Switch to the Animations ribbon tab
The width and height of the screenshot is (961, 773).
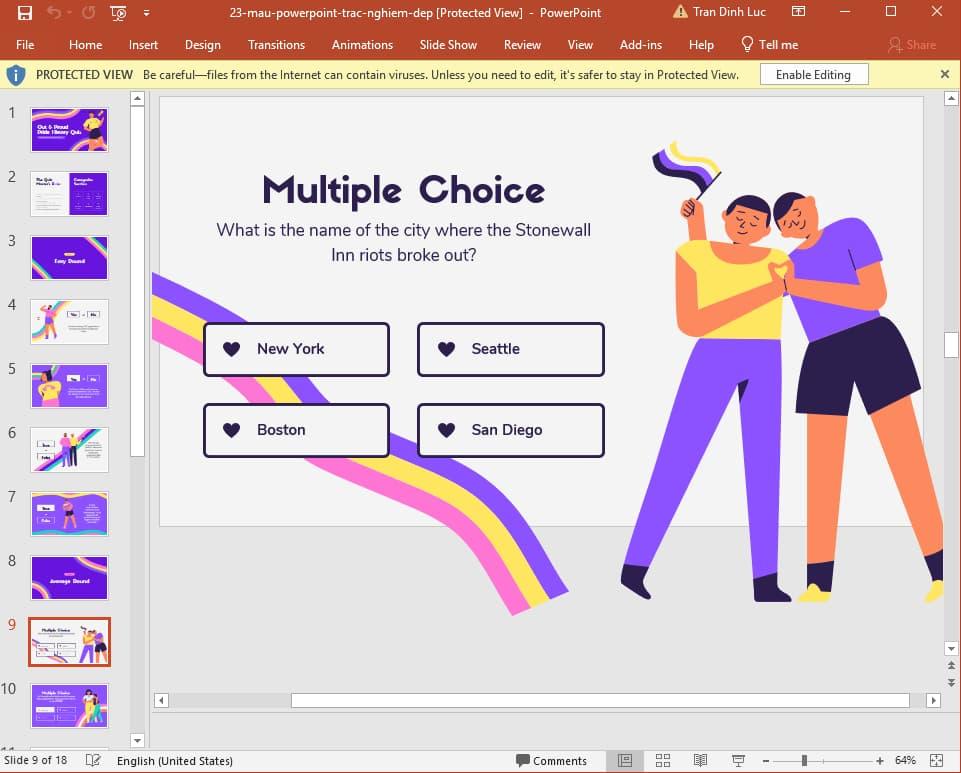[362, 44]
